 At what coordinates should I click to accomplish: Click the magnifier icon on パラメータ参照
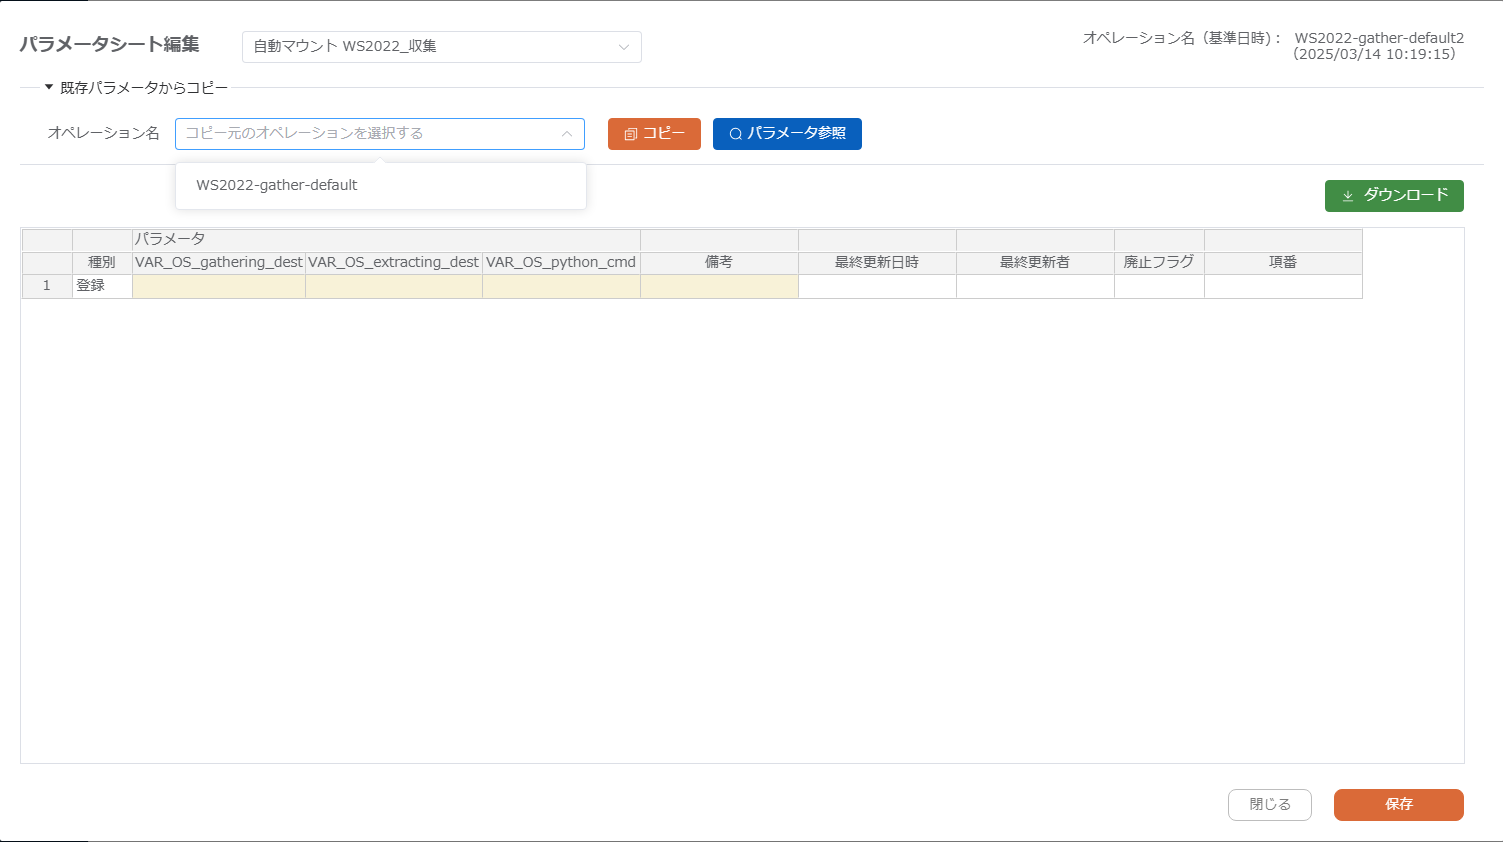(x=735, y=134)
